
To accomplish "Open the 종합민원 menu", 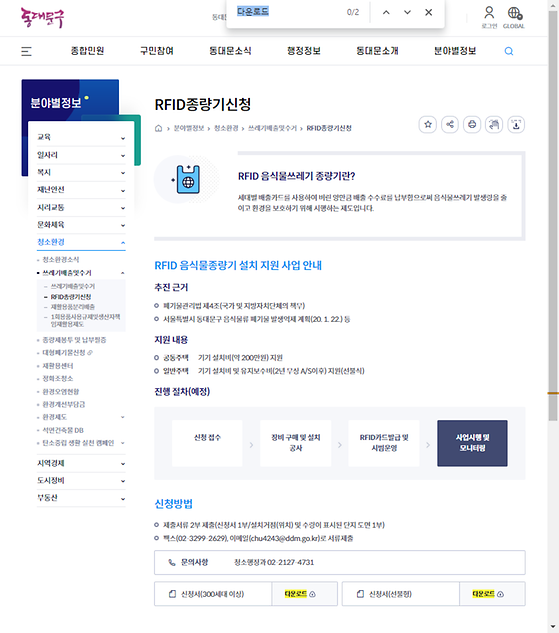I will click(x=88, y=51).
